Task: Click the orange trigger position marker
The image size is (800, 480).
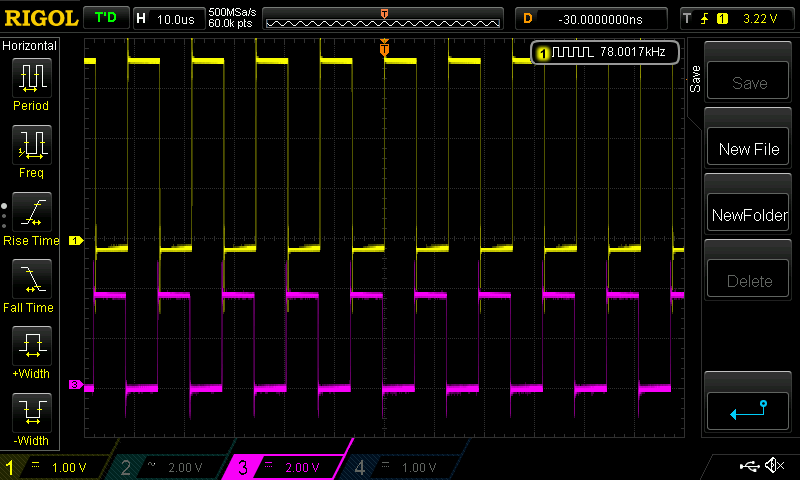Action: coord(384,48)
